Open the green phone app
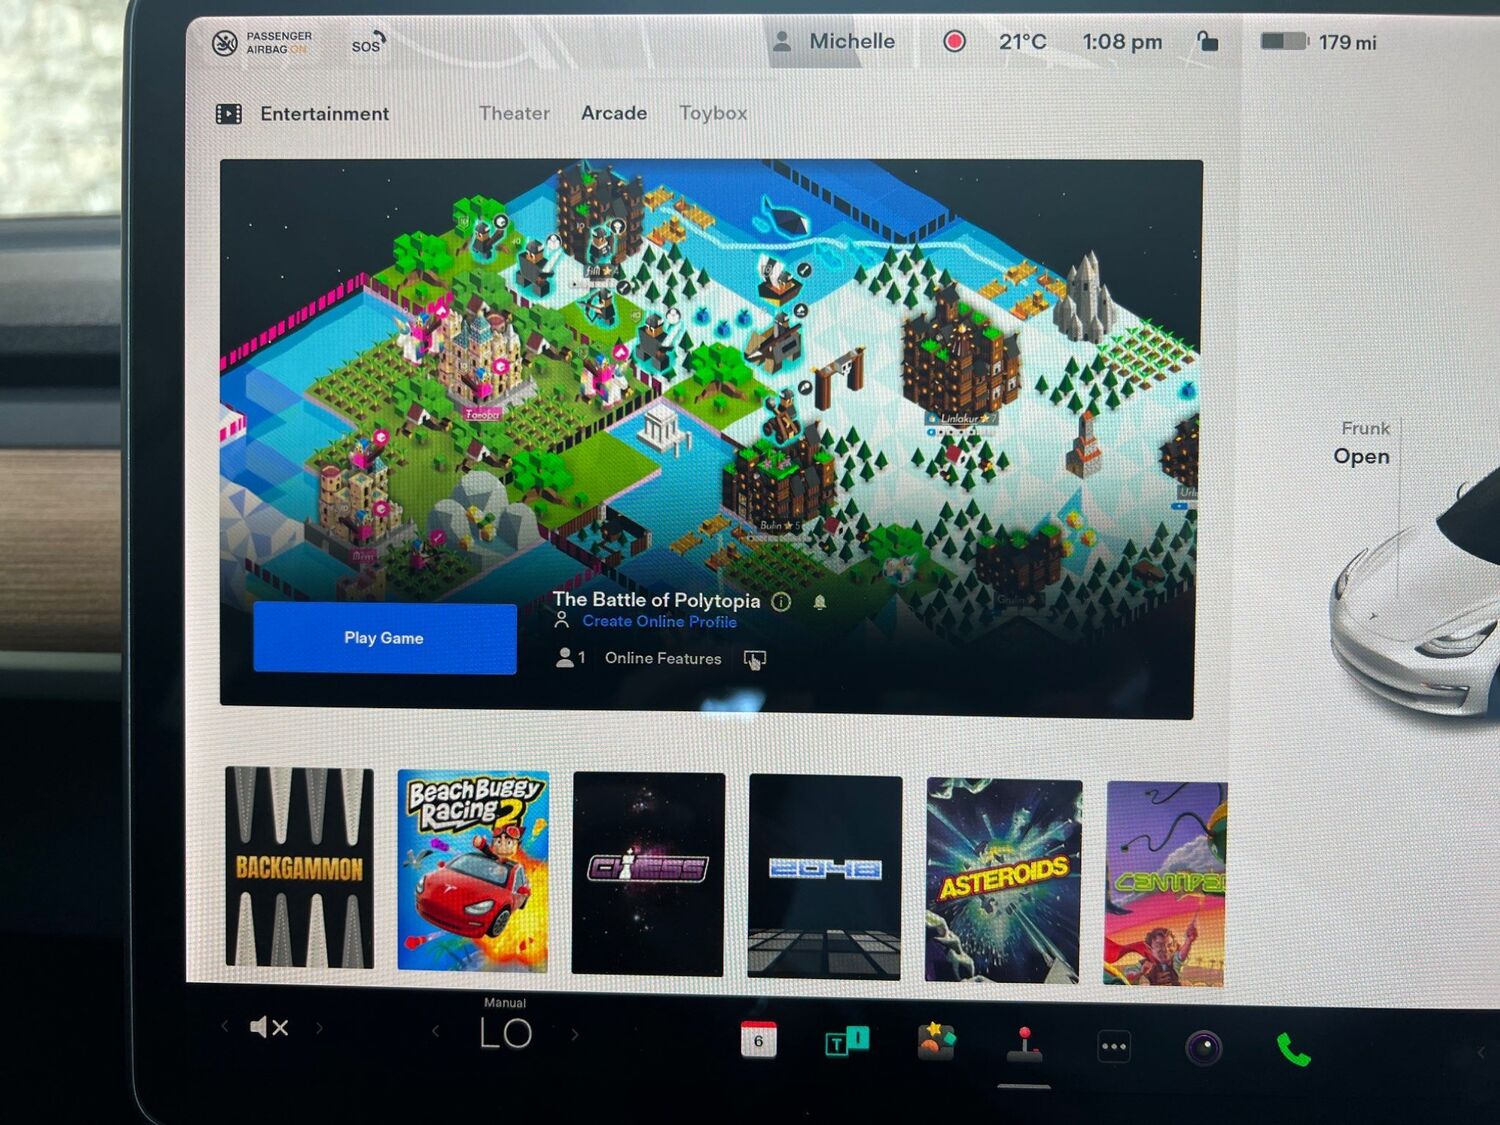 point(1293,1050)
